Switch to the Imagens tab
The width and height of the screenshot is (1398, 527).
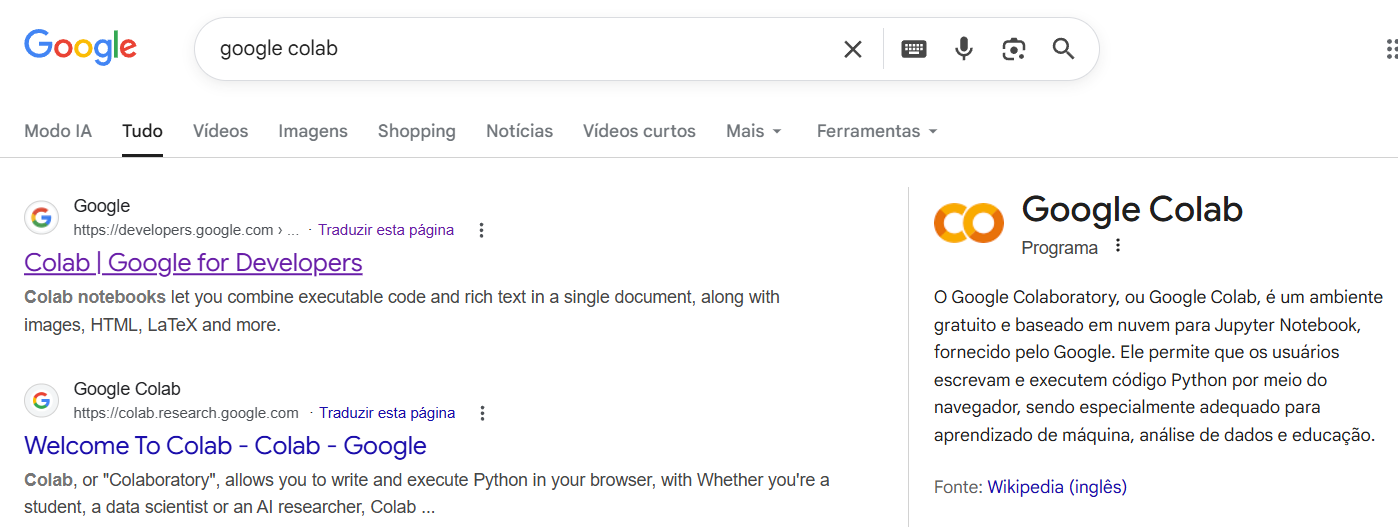[x=313, y=131]
